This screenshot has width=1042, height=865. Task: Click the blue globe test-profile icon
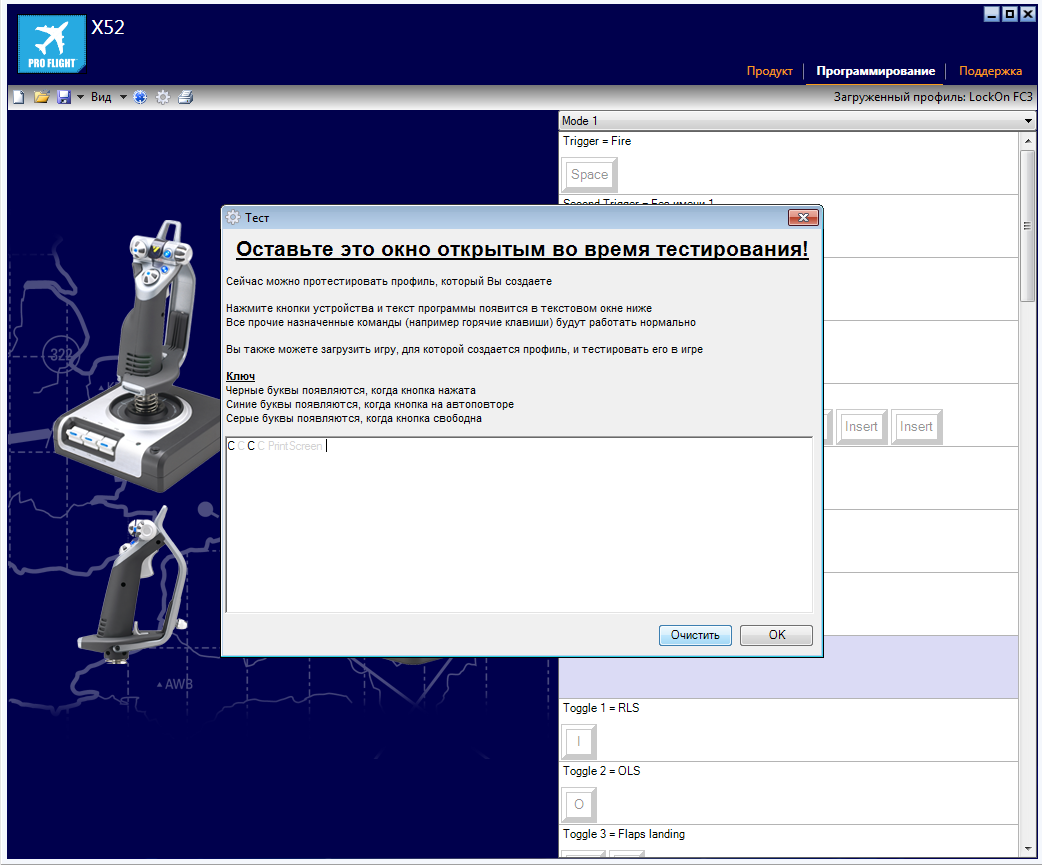tap(140, 98)
